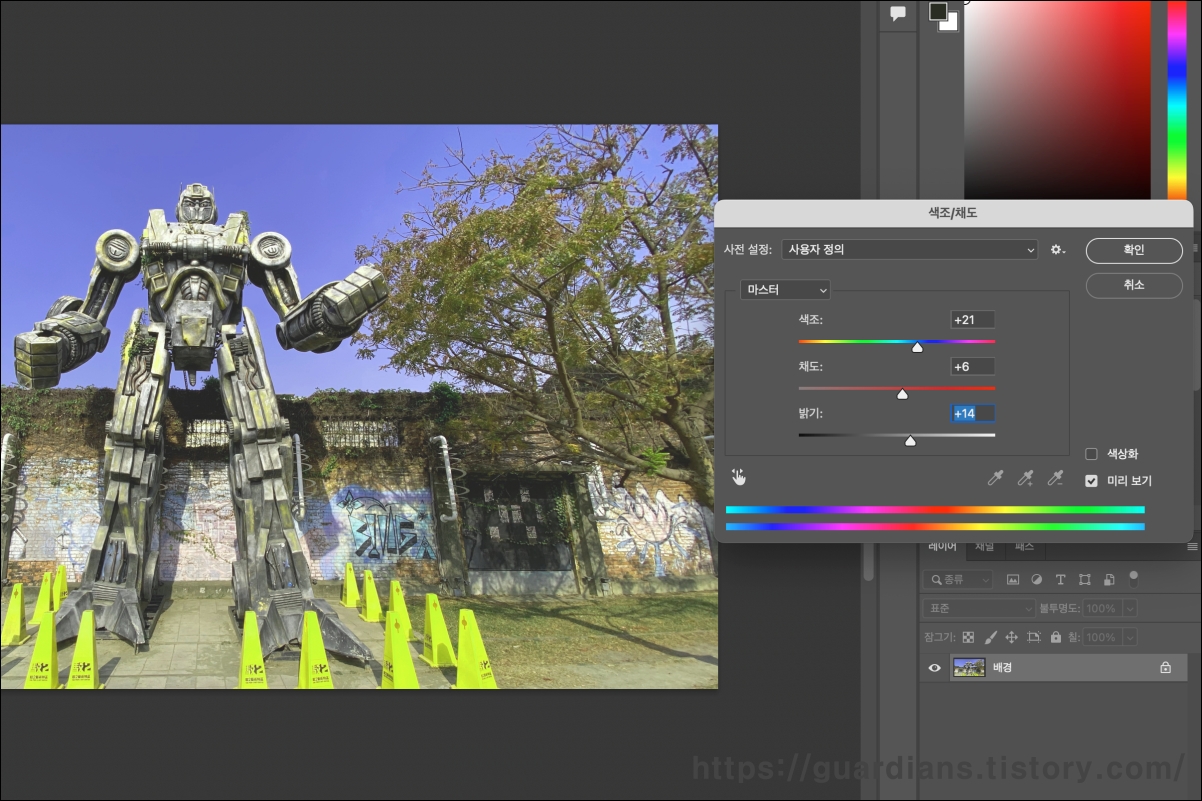Click the 채도 value field showing +6
The height and width of the screenshot is (801, 1202).
972,367
